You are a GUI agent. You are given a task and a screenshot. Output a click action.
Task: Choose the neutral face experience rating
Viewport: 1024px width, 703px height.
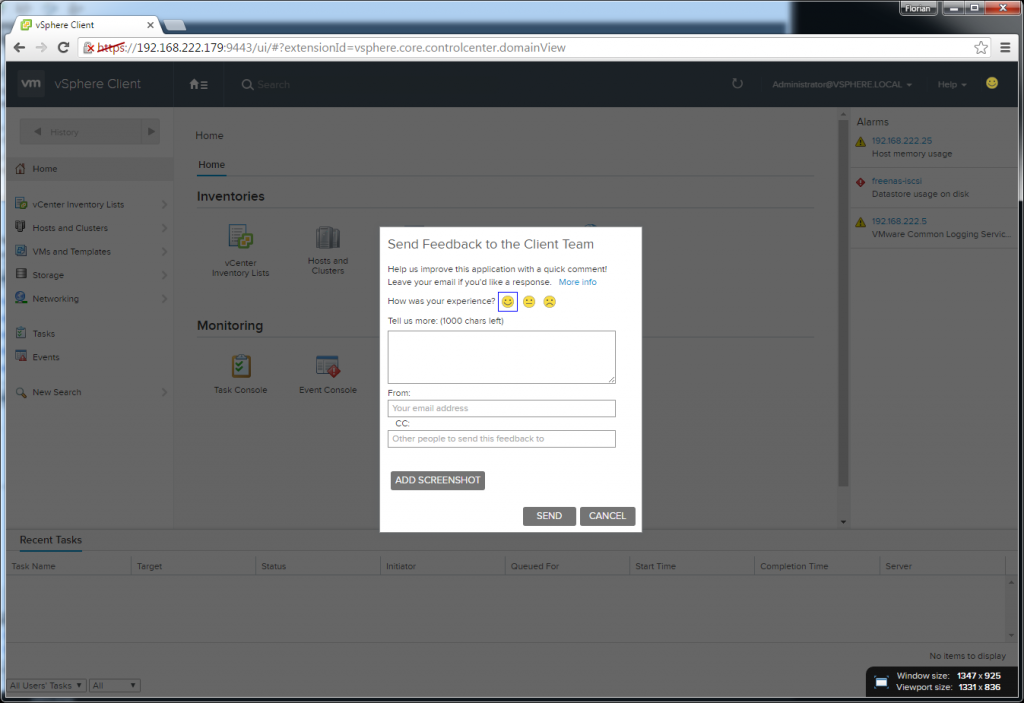(x=528, y=301)
